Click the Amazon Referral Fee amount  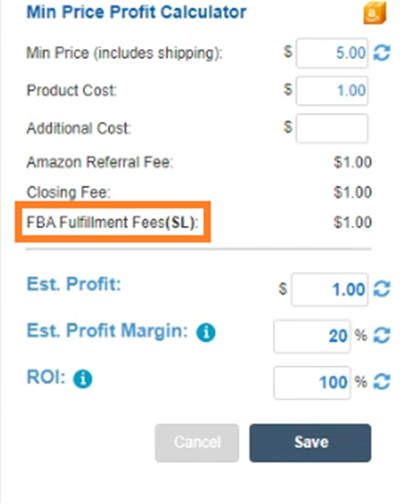point(353,162)
